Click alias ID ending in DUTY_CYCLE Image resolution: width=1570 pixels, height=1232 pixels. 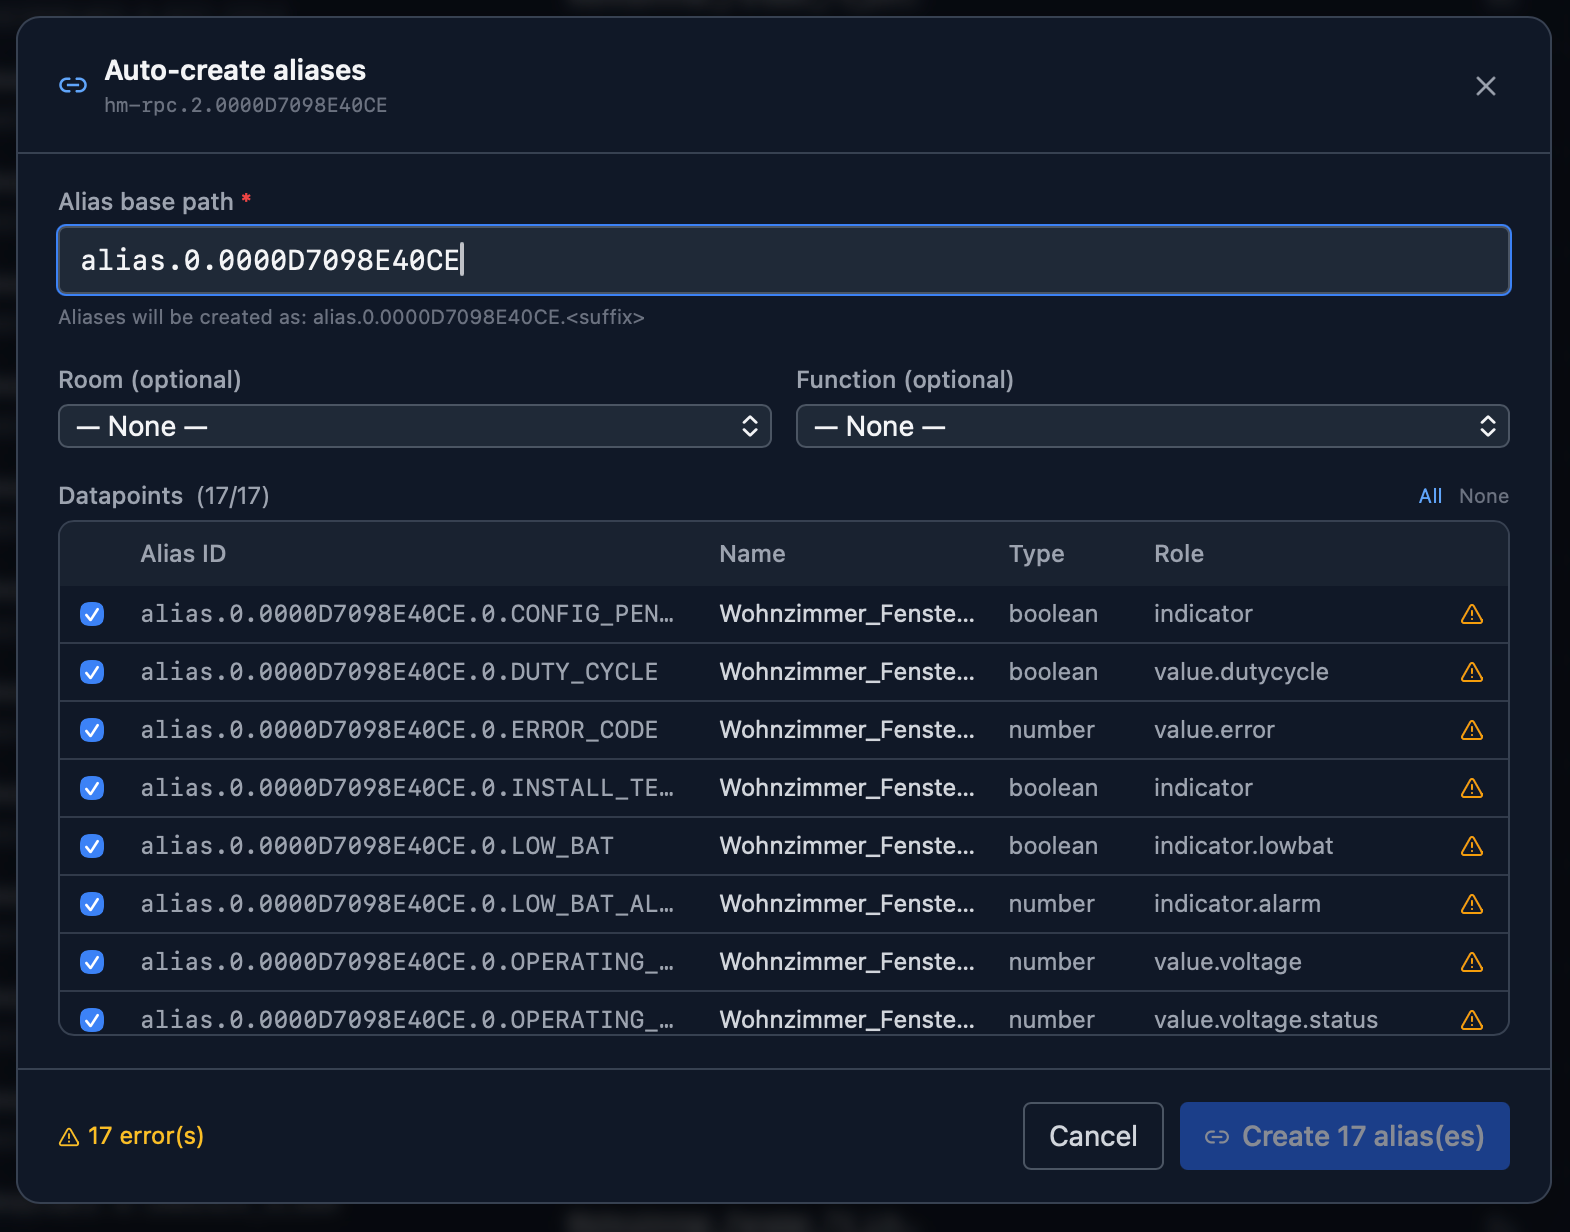coord(399,672)
